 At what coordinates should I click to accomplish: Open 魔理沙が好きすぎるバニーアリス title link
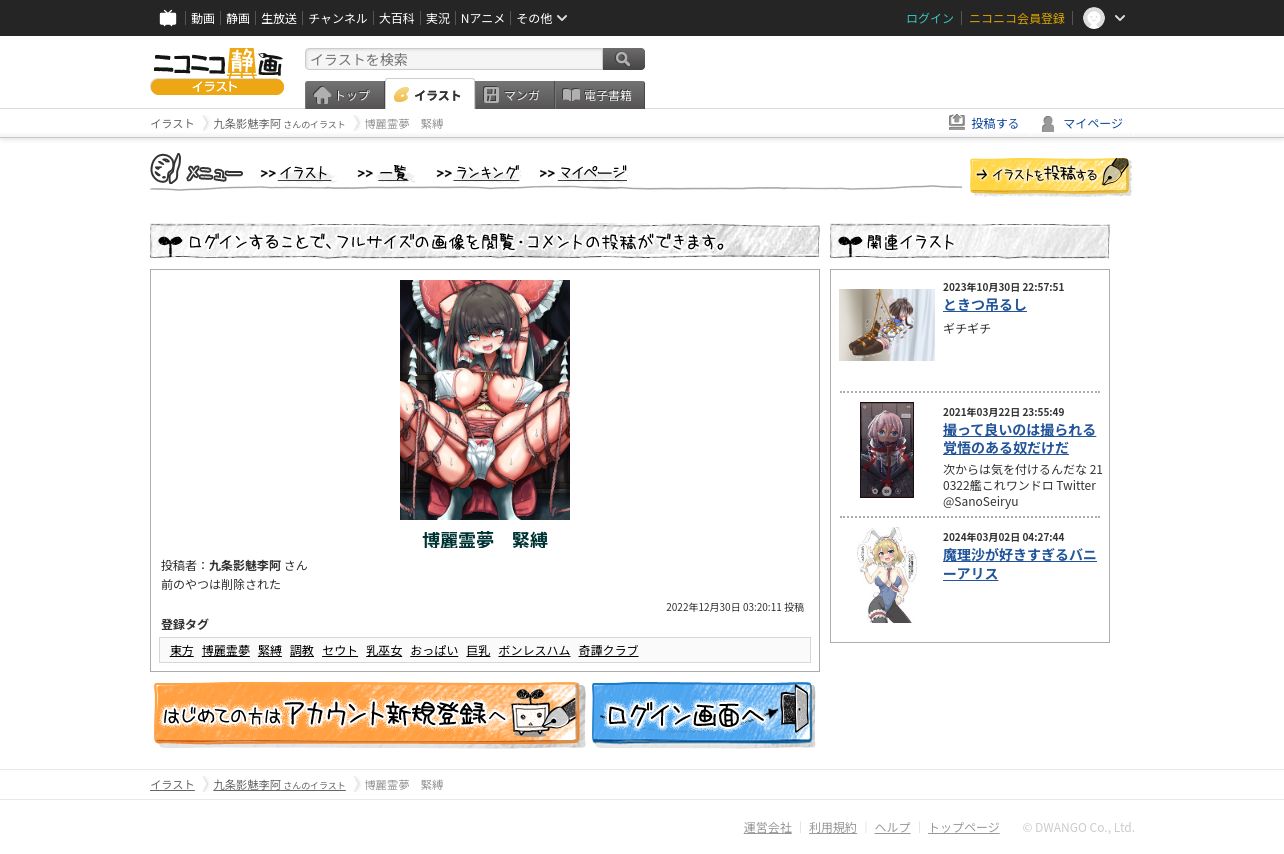pyautogui.click(x=1020, y=564)
